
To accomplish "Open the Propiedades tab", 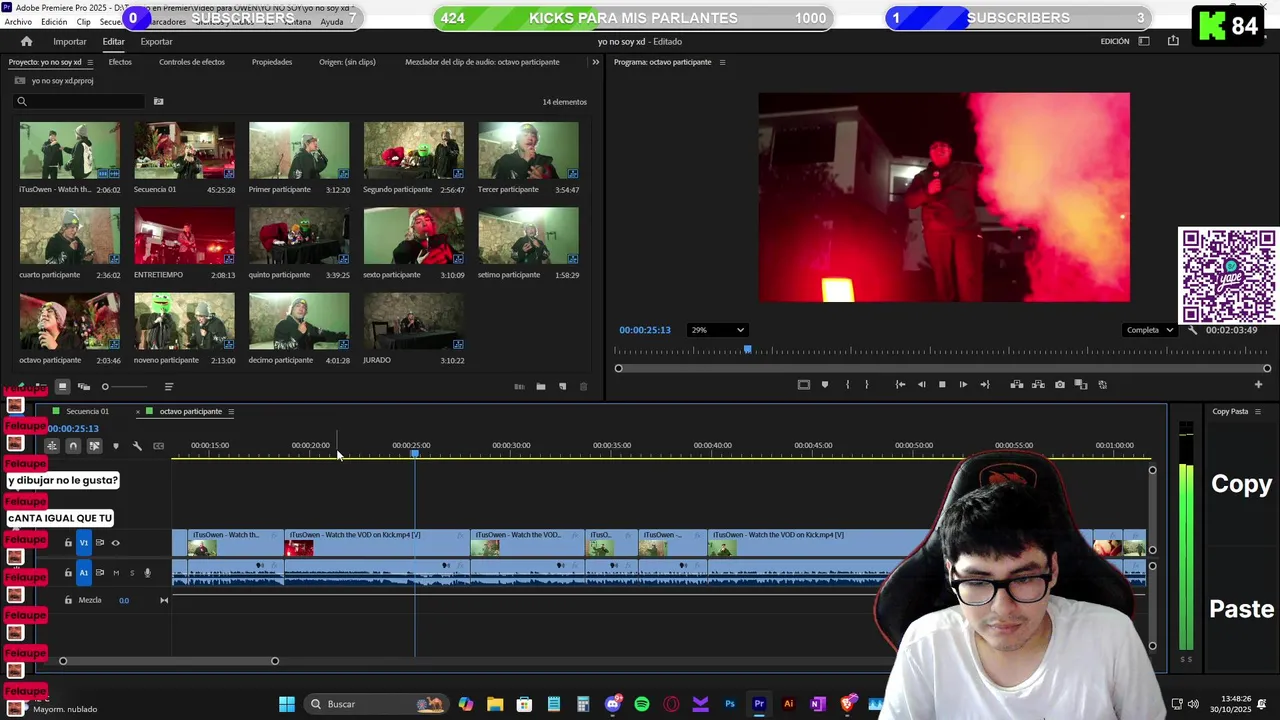I will click(272, 62).
